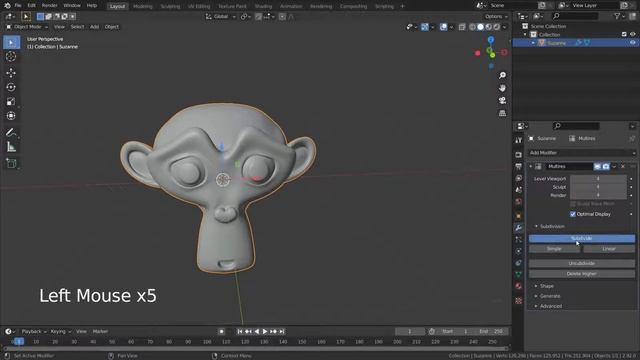Open the Modifier properties wrench tab
Image resolution: width=640 pixels, height=360 pixels.
(x=518, y=228)
